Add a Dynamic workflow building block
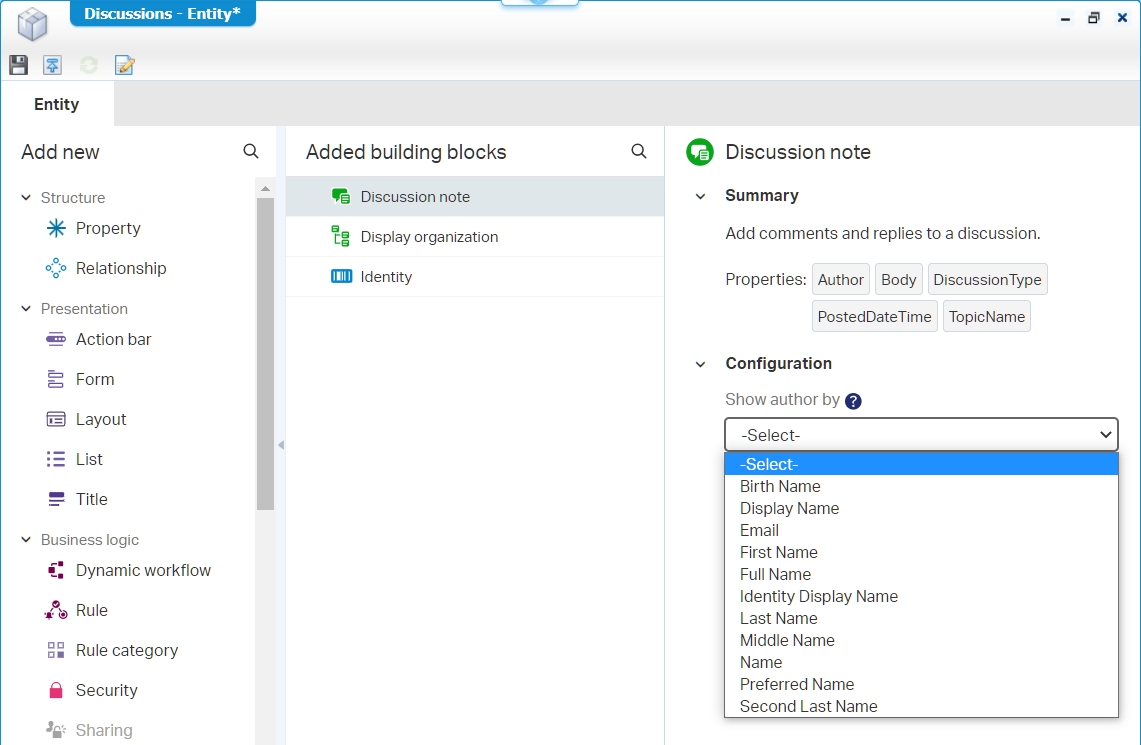 coord(143,570)
